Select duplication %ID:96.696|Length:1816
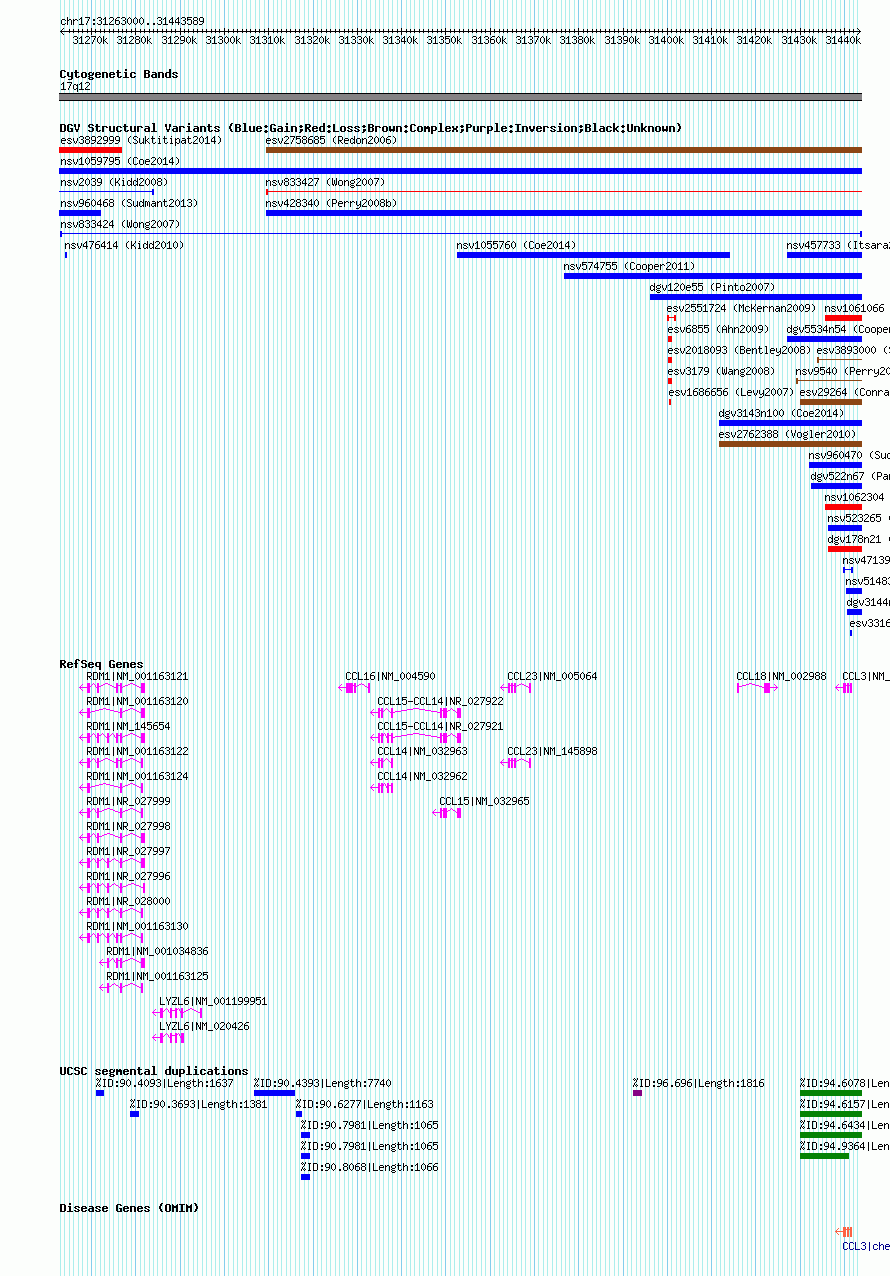The height and width of the screenshot is (1276, 890). (698, 1083)
